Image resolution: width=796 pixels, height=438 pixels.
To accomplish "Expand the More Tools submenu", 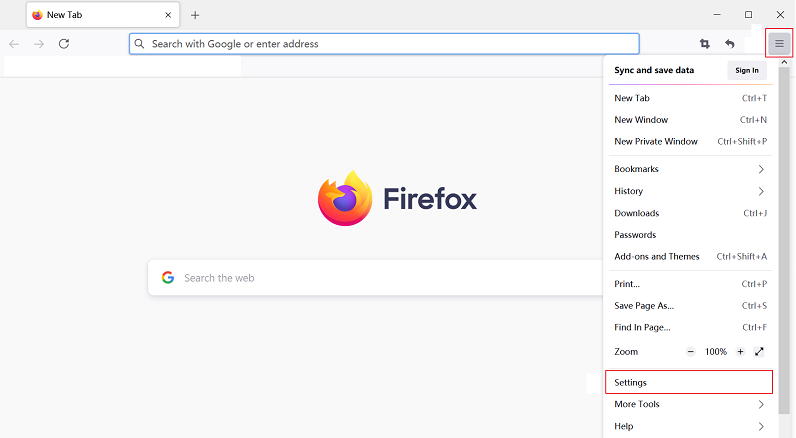I will (x=690, y=405).
